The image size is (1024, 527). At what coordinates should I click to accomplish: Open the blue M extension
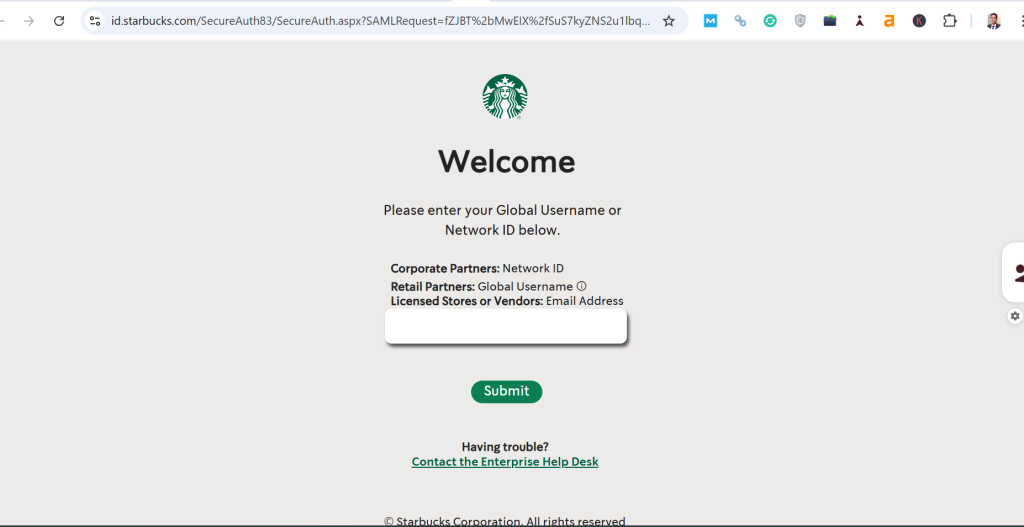pyautogui.click(x=710, y=21)
